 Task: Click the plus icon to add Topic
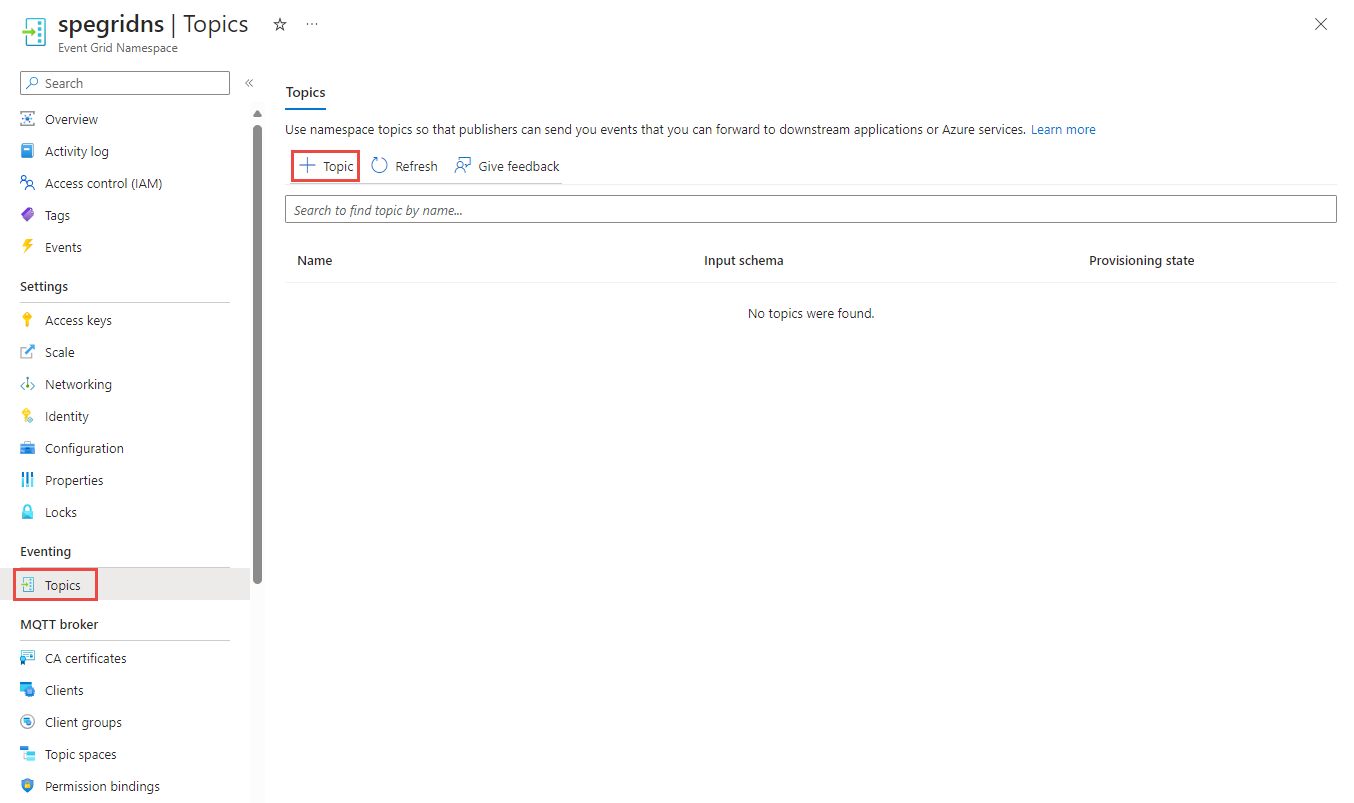[x=307, y=166]
